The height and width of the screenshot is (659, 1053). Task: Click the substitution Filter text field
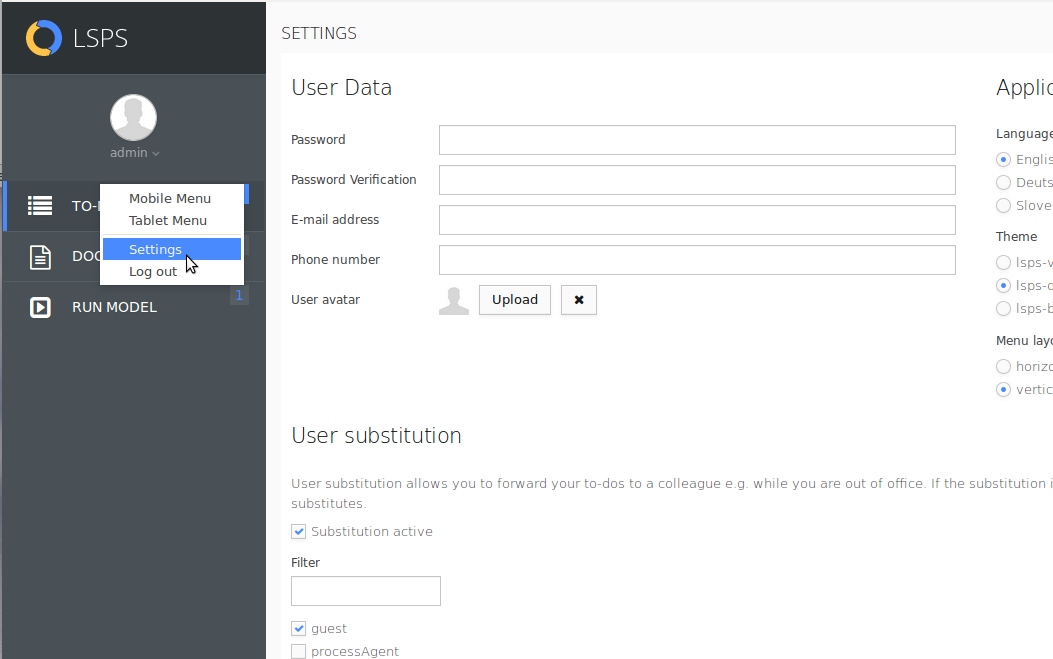point(366,591)
